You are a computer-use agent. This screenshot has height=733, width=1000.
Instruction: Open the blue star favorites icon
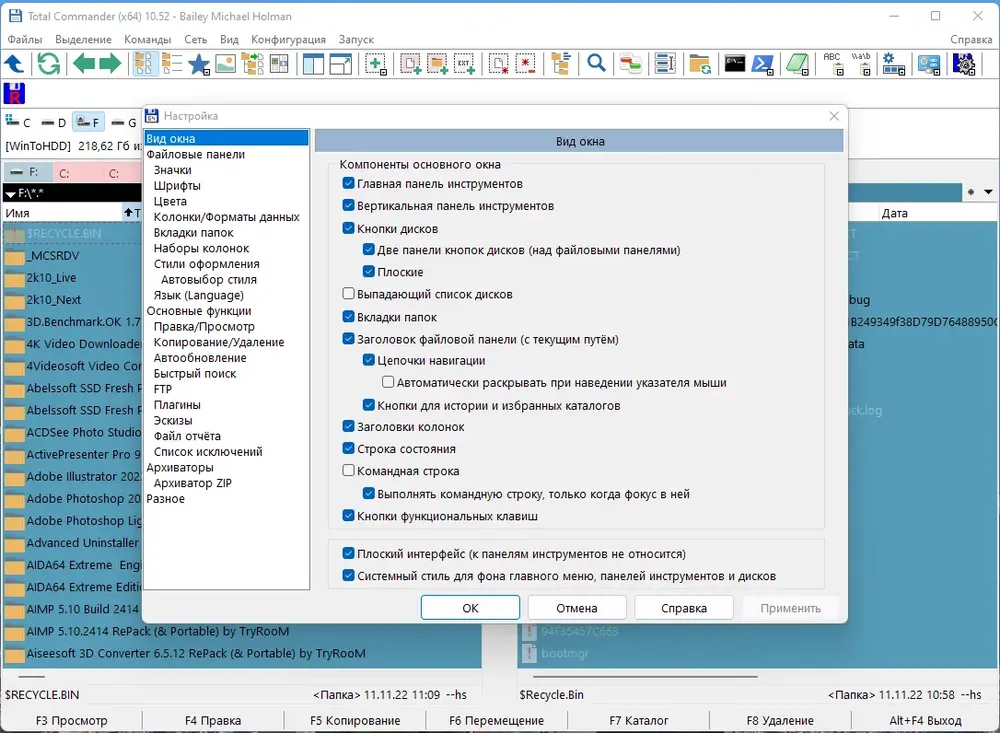coord(199,64)
